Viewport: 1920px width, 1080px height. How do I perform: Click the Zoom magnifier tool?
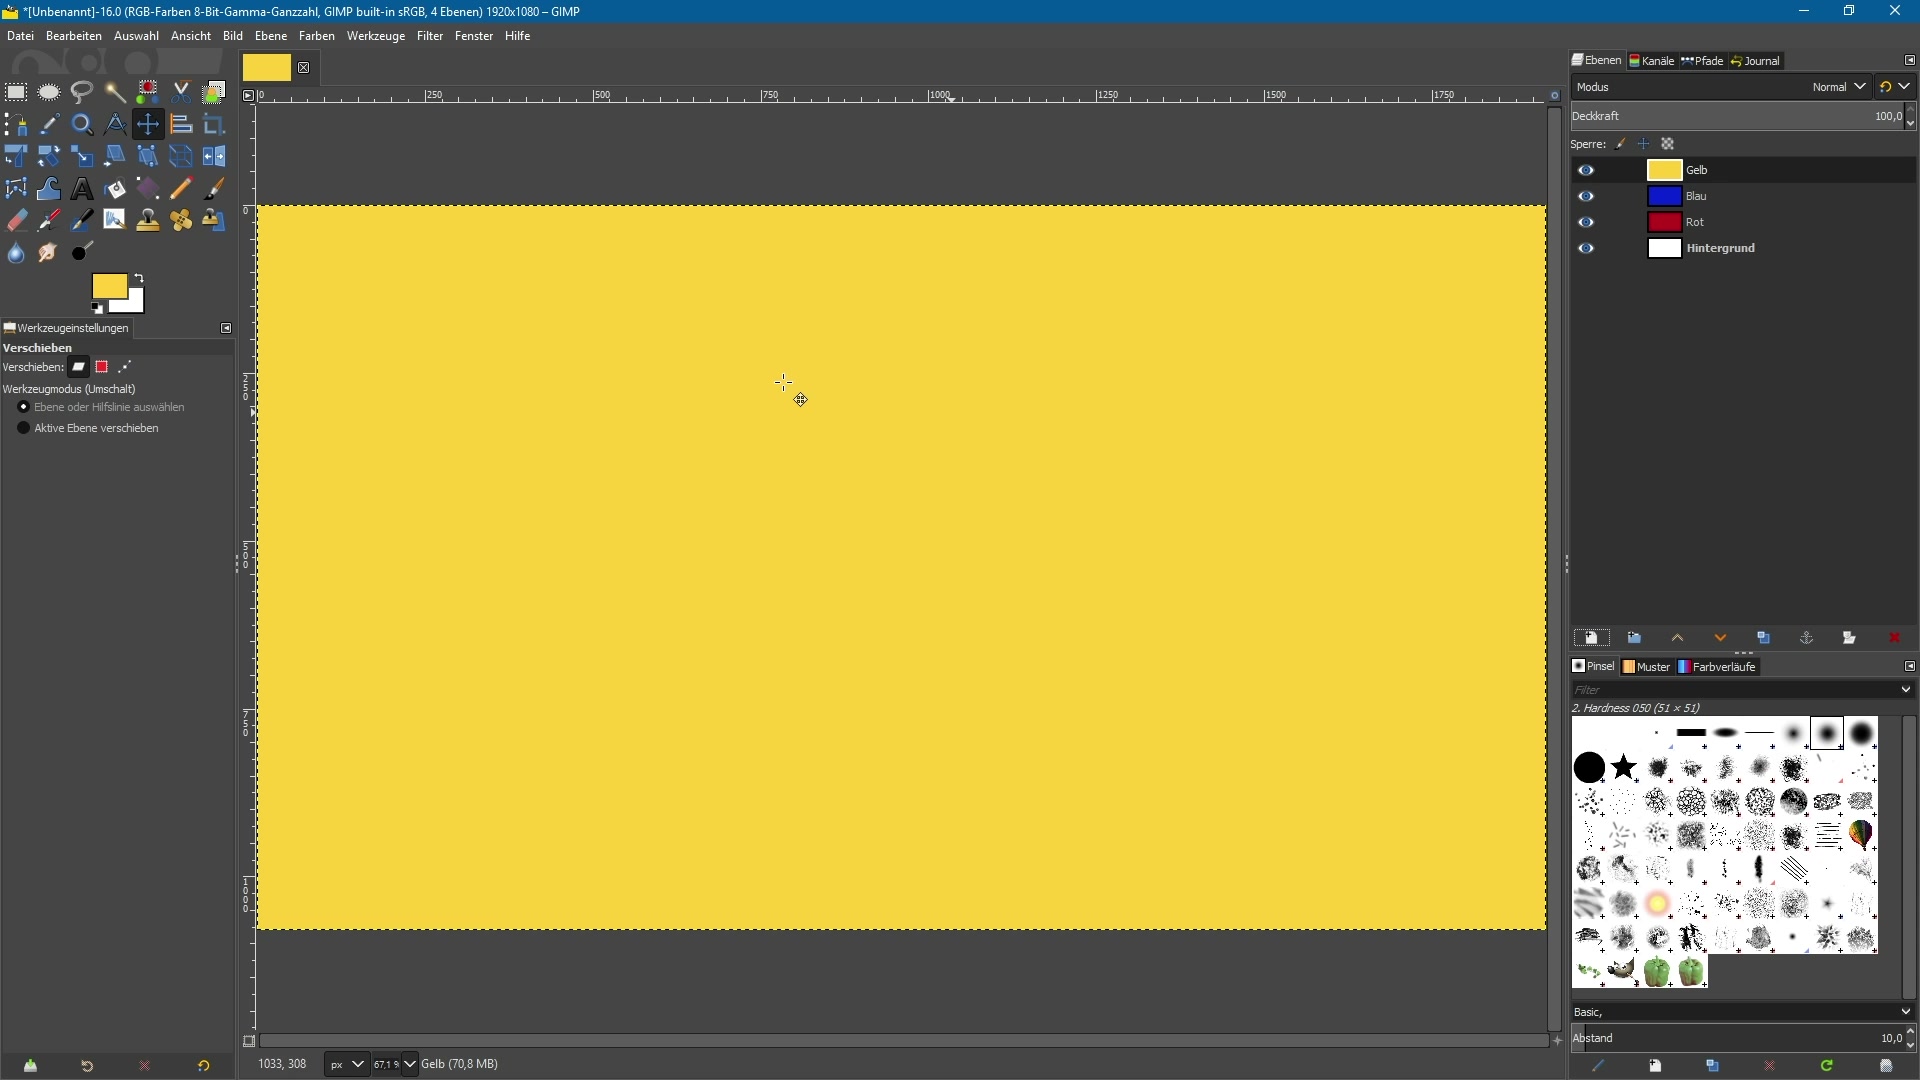tap(82, 125)
